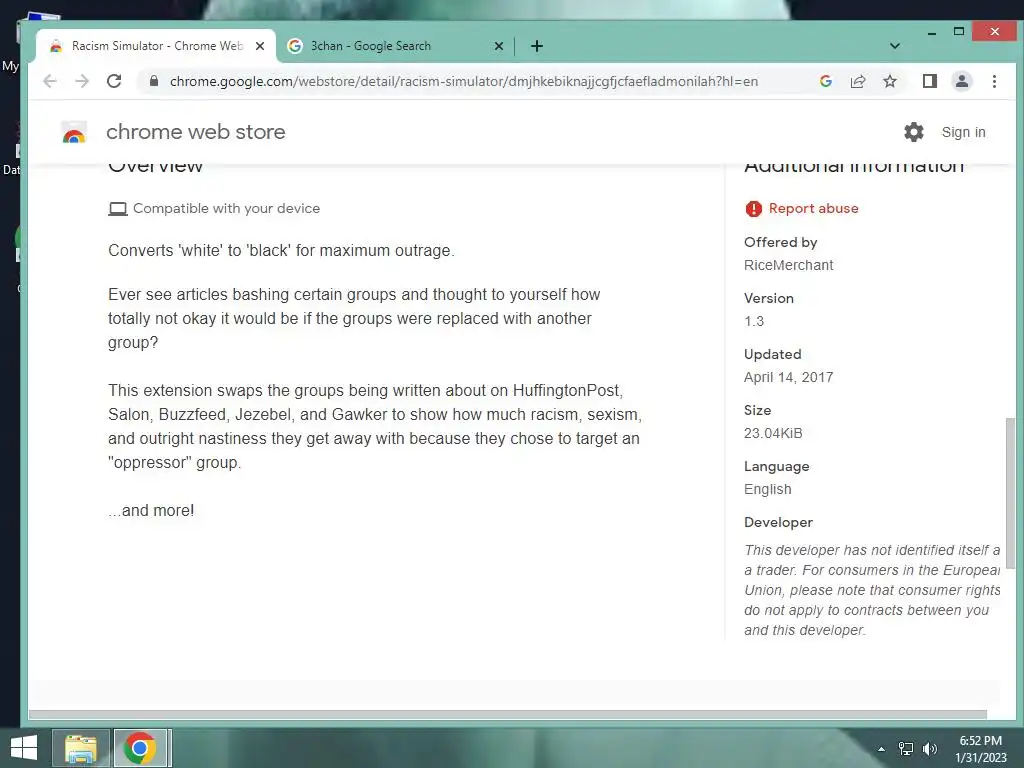Click the Chrome taskbar icon
The image size is (1024, 768).
[x=140, y=748]
